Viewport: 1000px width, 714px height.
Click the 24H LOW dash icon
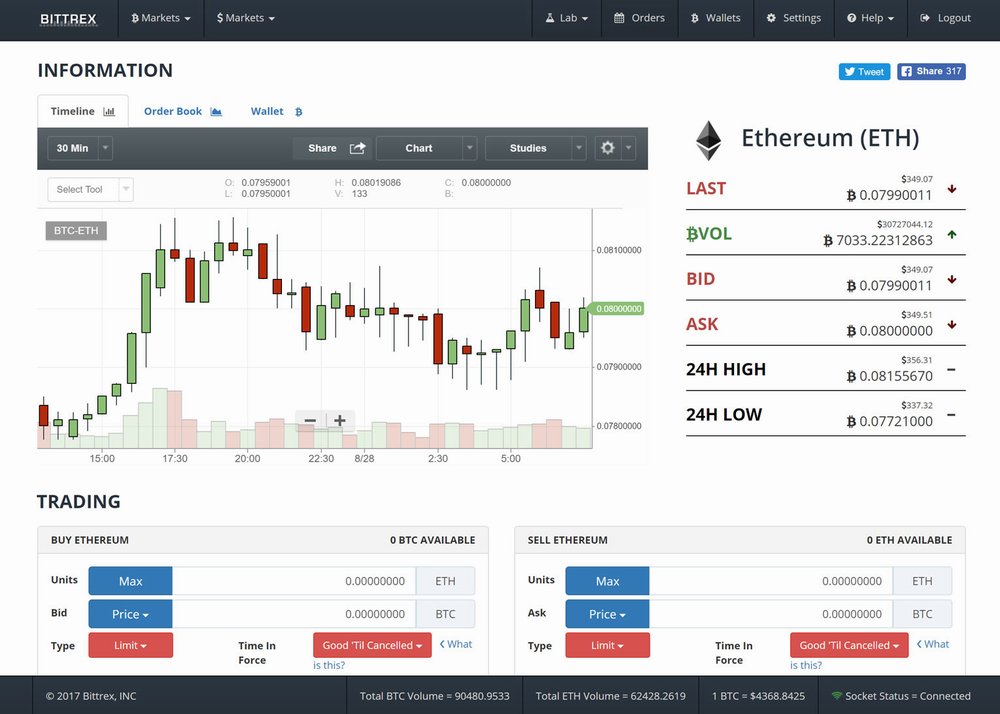tap(951, 415)
